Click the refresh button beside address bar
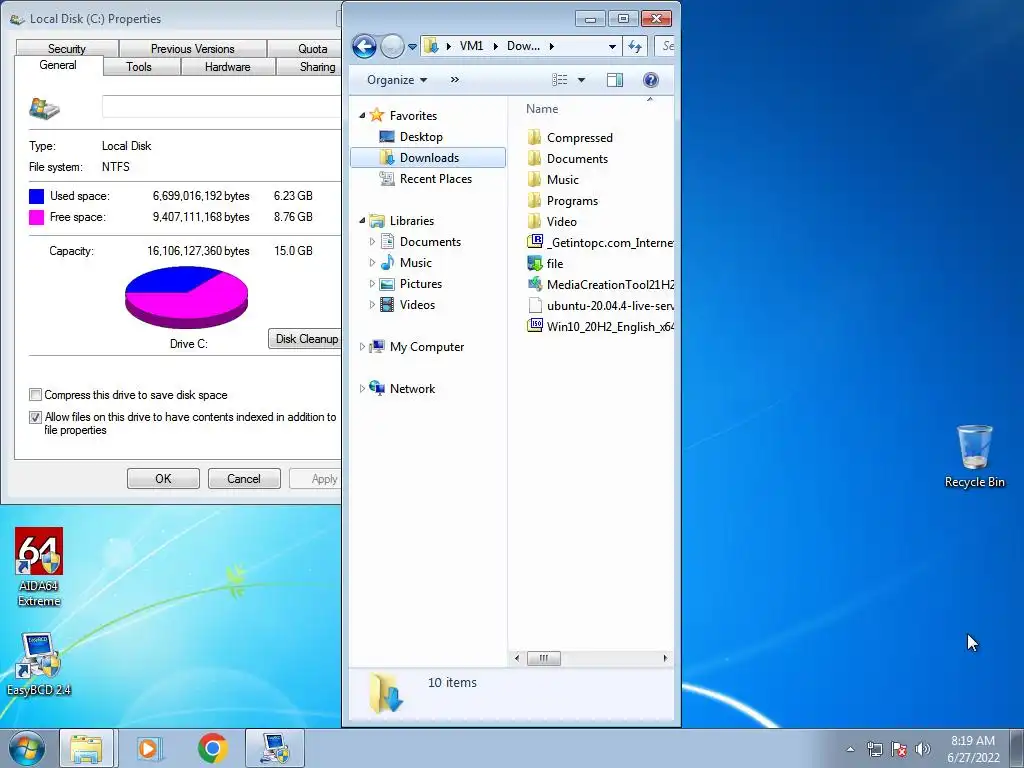The width and height of the screenshot is (1024, 768). pyautogui.click(x=635, y=46)
